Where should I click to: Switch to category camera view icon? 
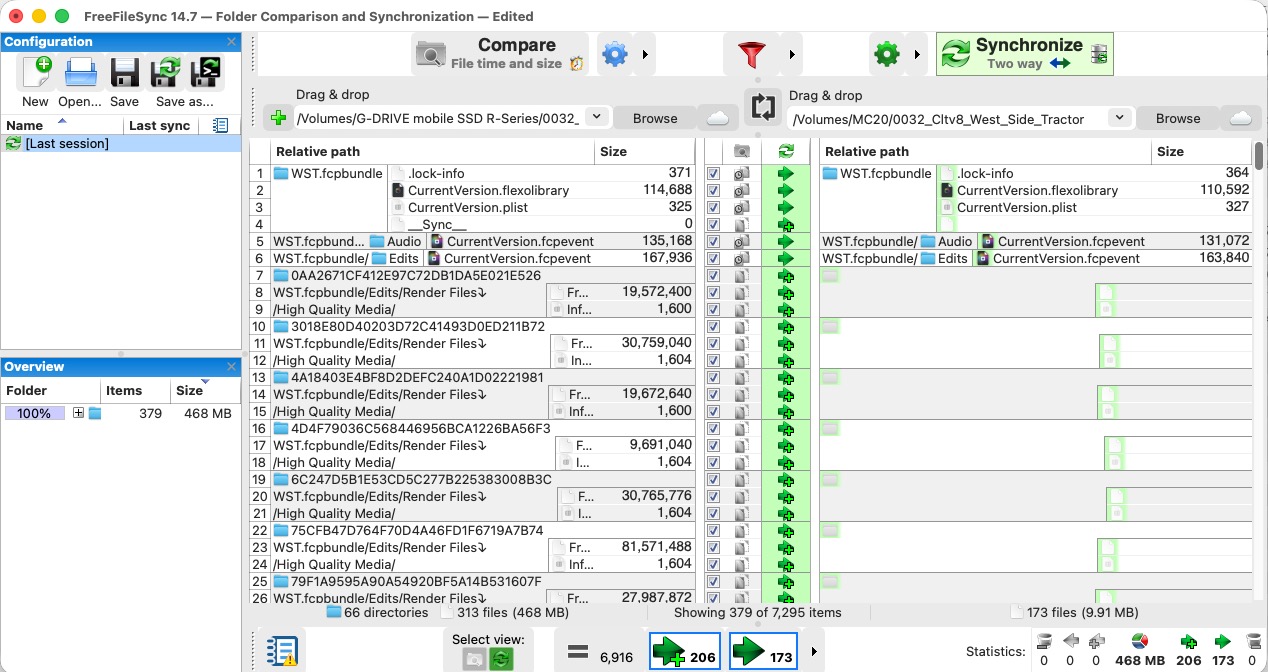tap(474, 659)
